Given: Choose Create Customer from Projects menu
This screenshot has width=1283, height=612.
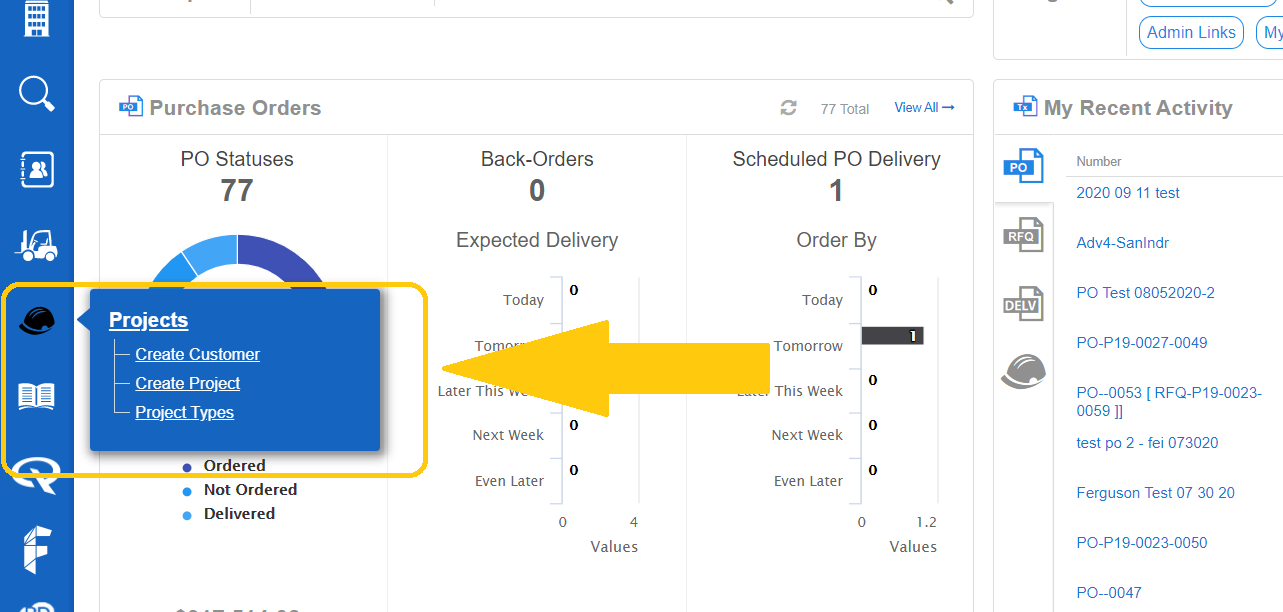Looking at the screenshot, I should (197, 354).
